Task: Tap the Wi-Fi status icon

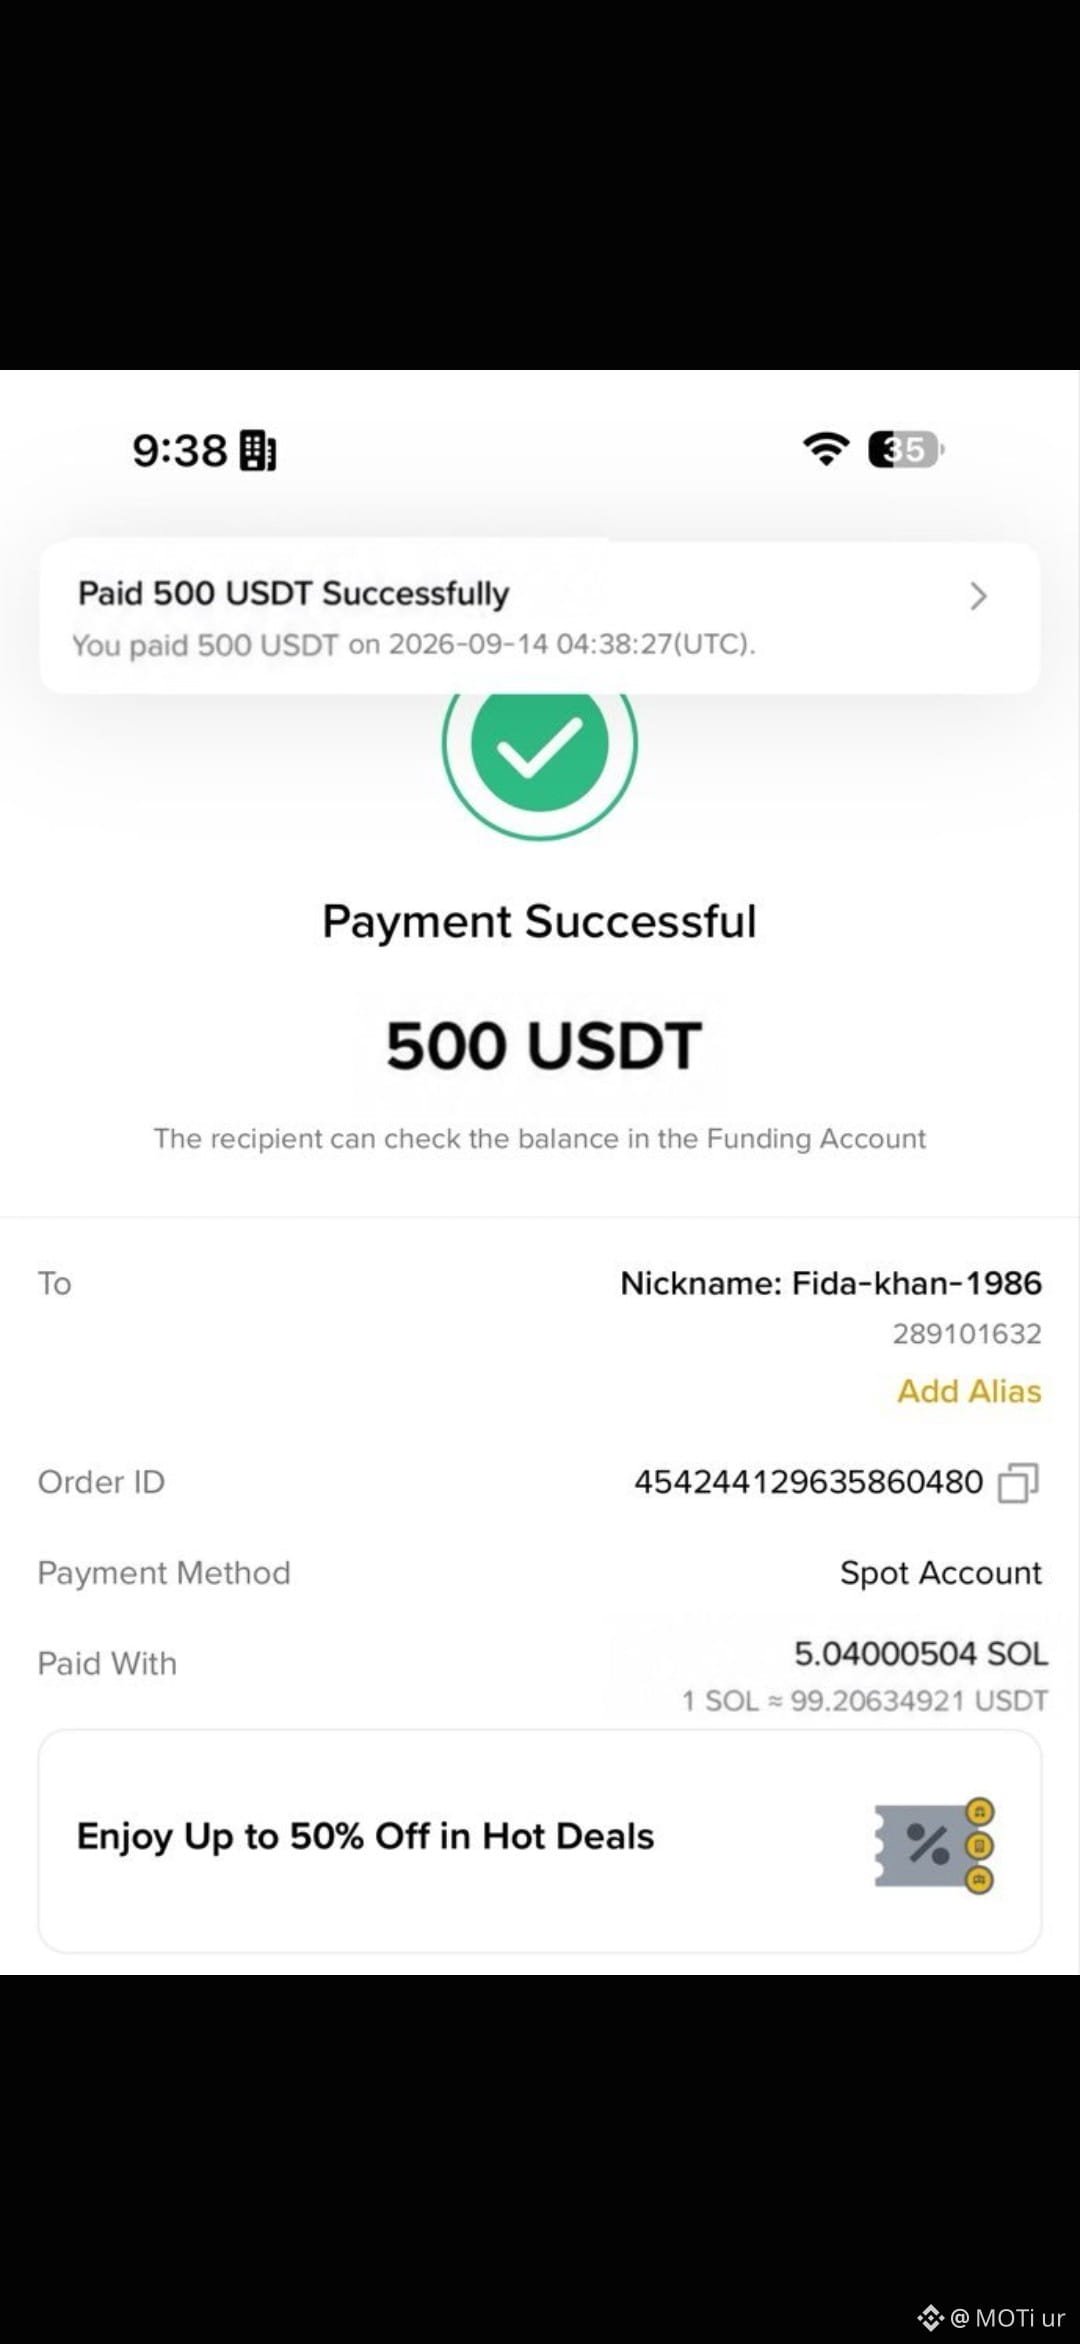Action: coord(826,449)
